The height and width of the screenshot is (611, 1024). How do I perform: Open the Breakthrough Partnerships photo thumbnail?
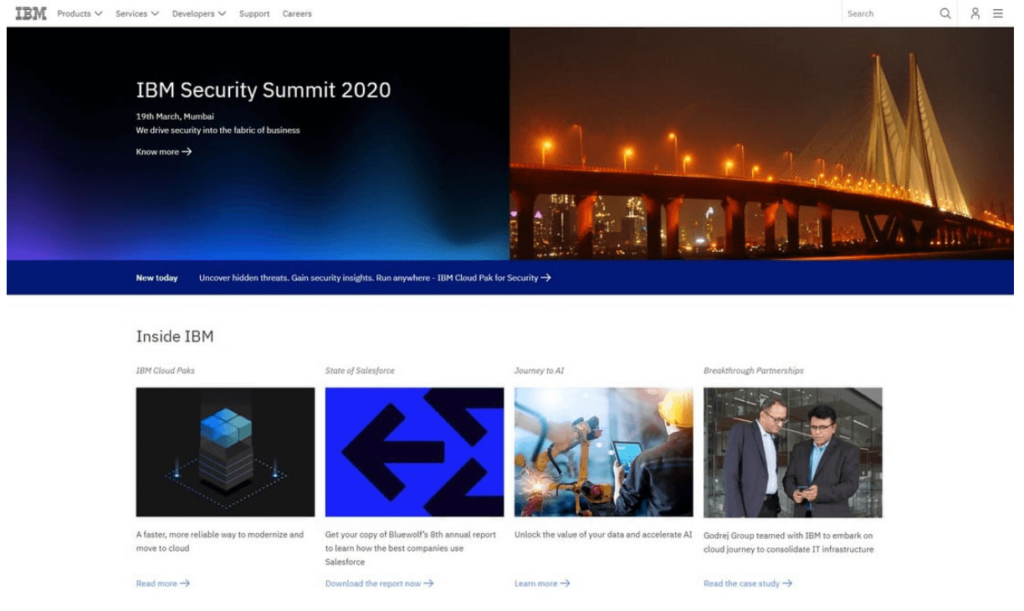(x=793, y=452)
